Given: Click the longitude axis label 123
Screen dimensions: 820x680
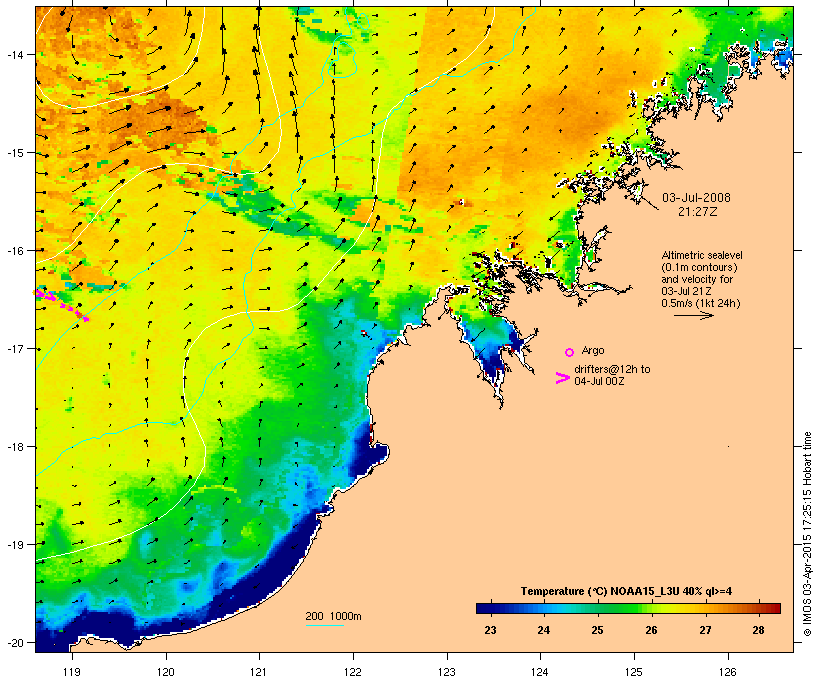Looking at the screenshot, I should pos(447,672).
